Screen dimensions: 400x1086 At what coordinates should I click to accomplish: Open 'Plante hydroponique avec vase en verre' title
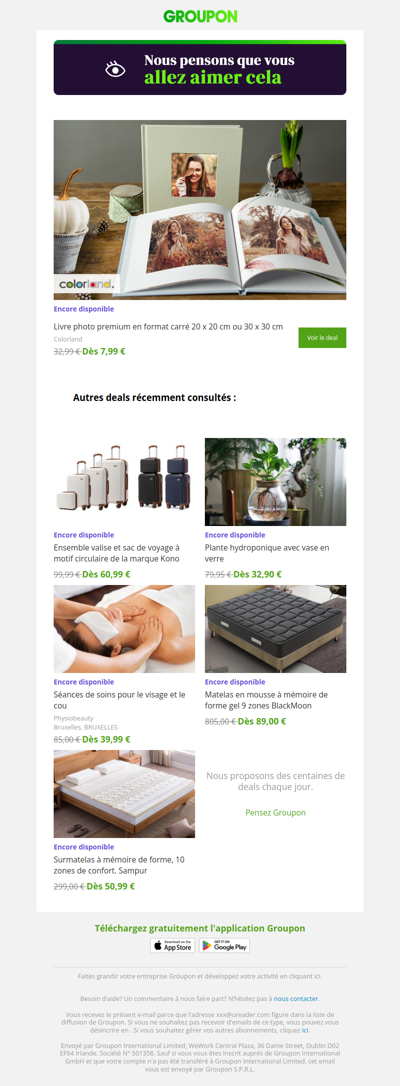tap(267, 553)
